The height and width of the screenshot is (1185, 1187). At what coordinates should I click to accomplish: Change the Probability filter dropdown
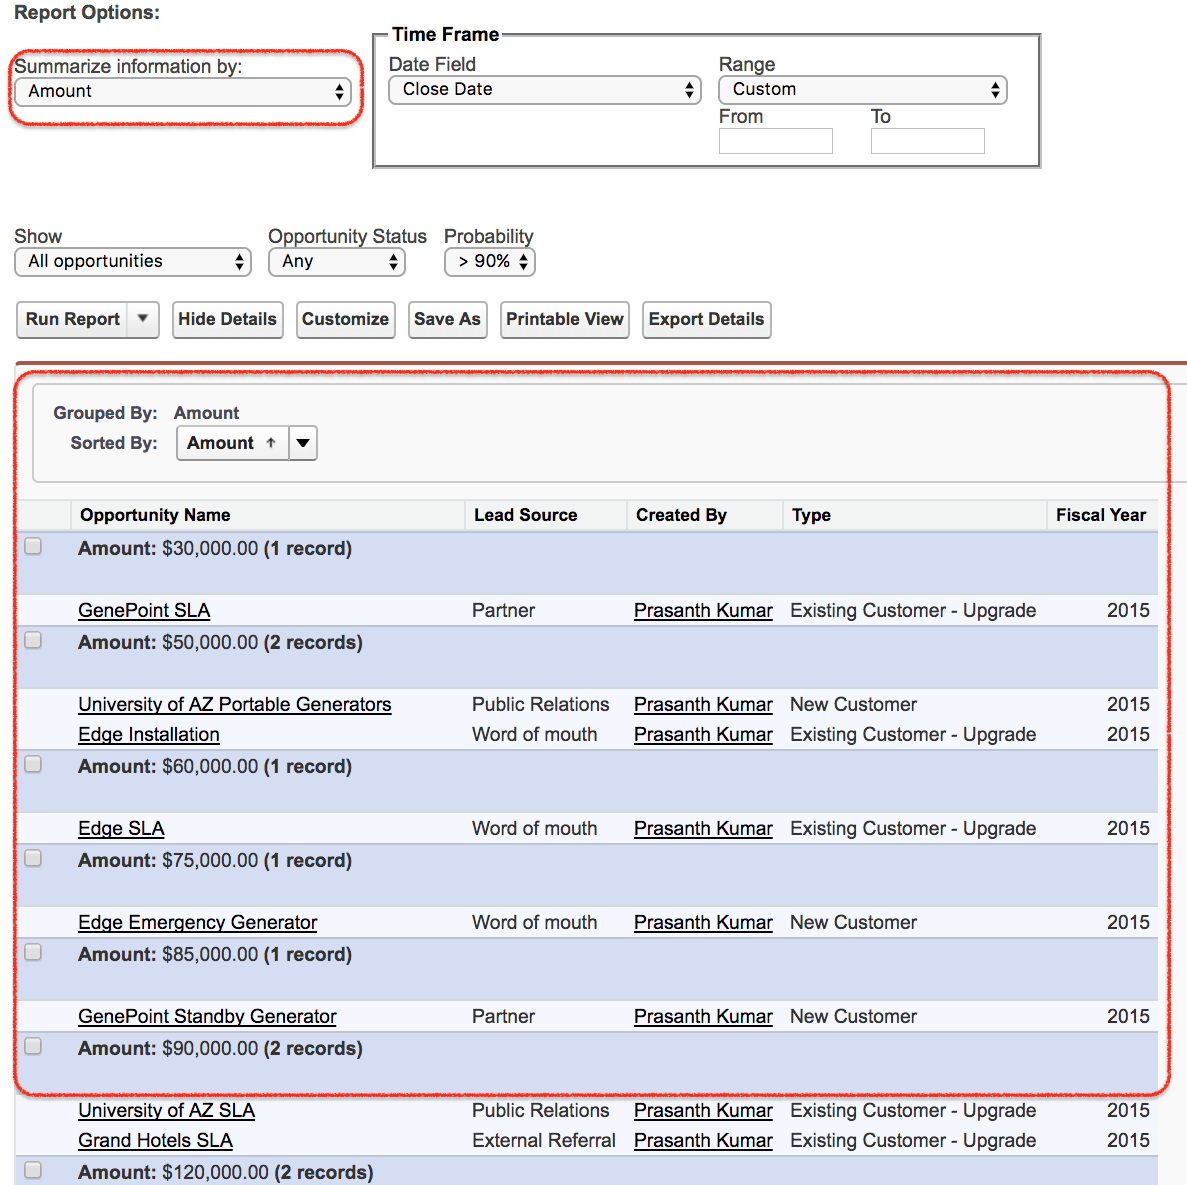pyautogui.click(x=490, y=262)
